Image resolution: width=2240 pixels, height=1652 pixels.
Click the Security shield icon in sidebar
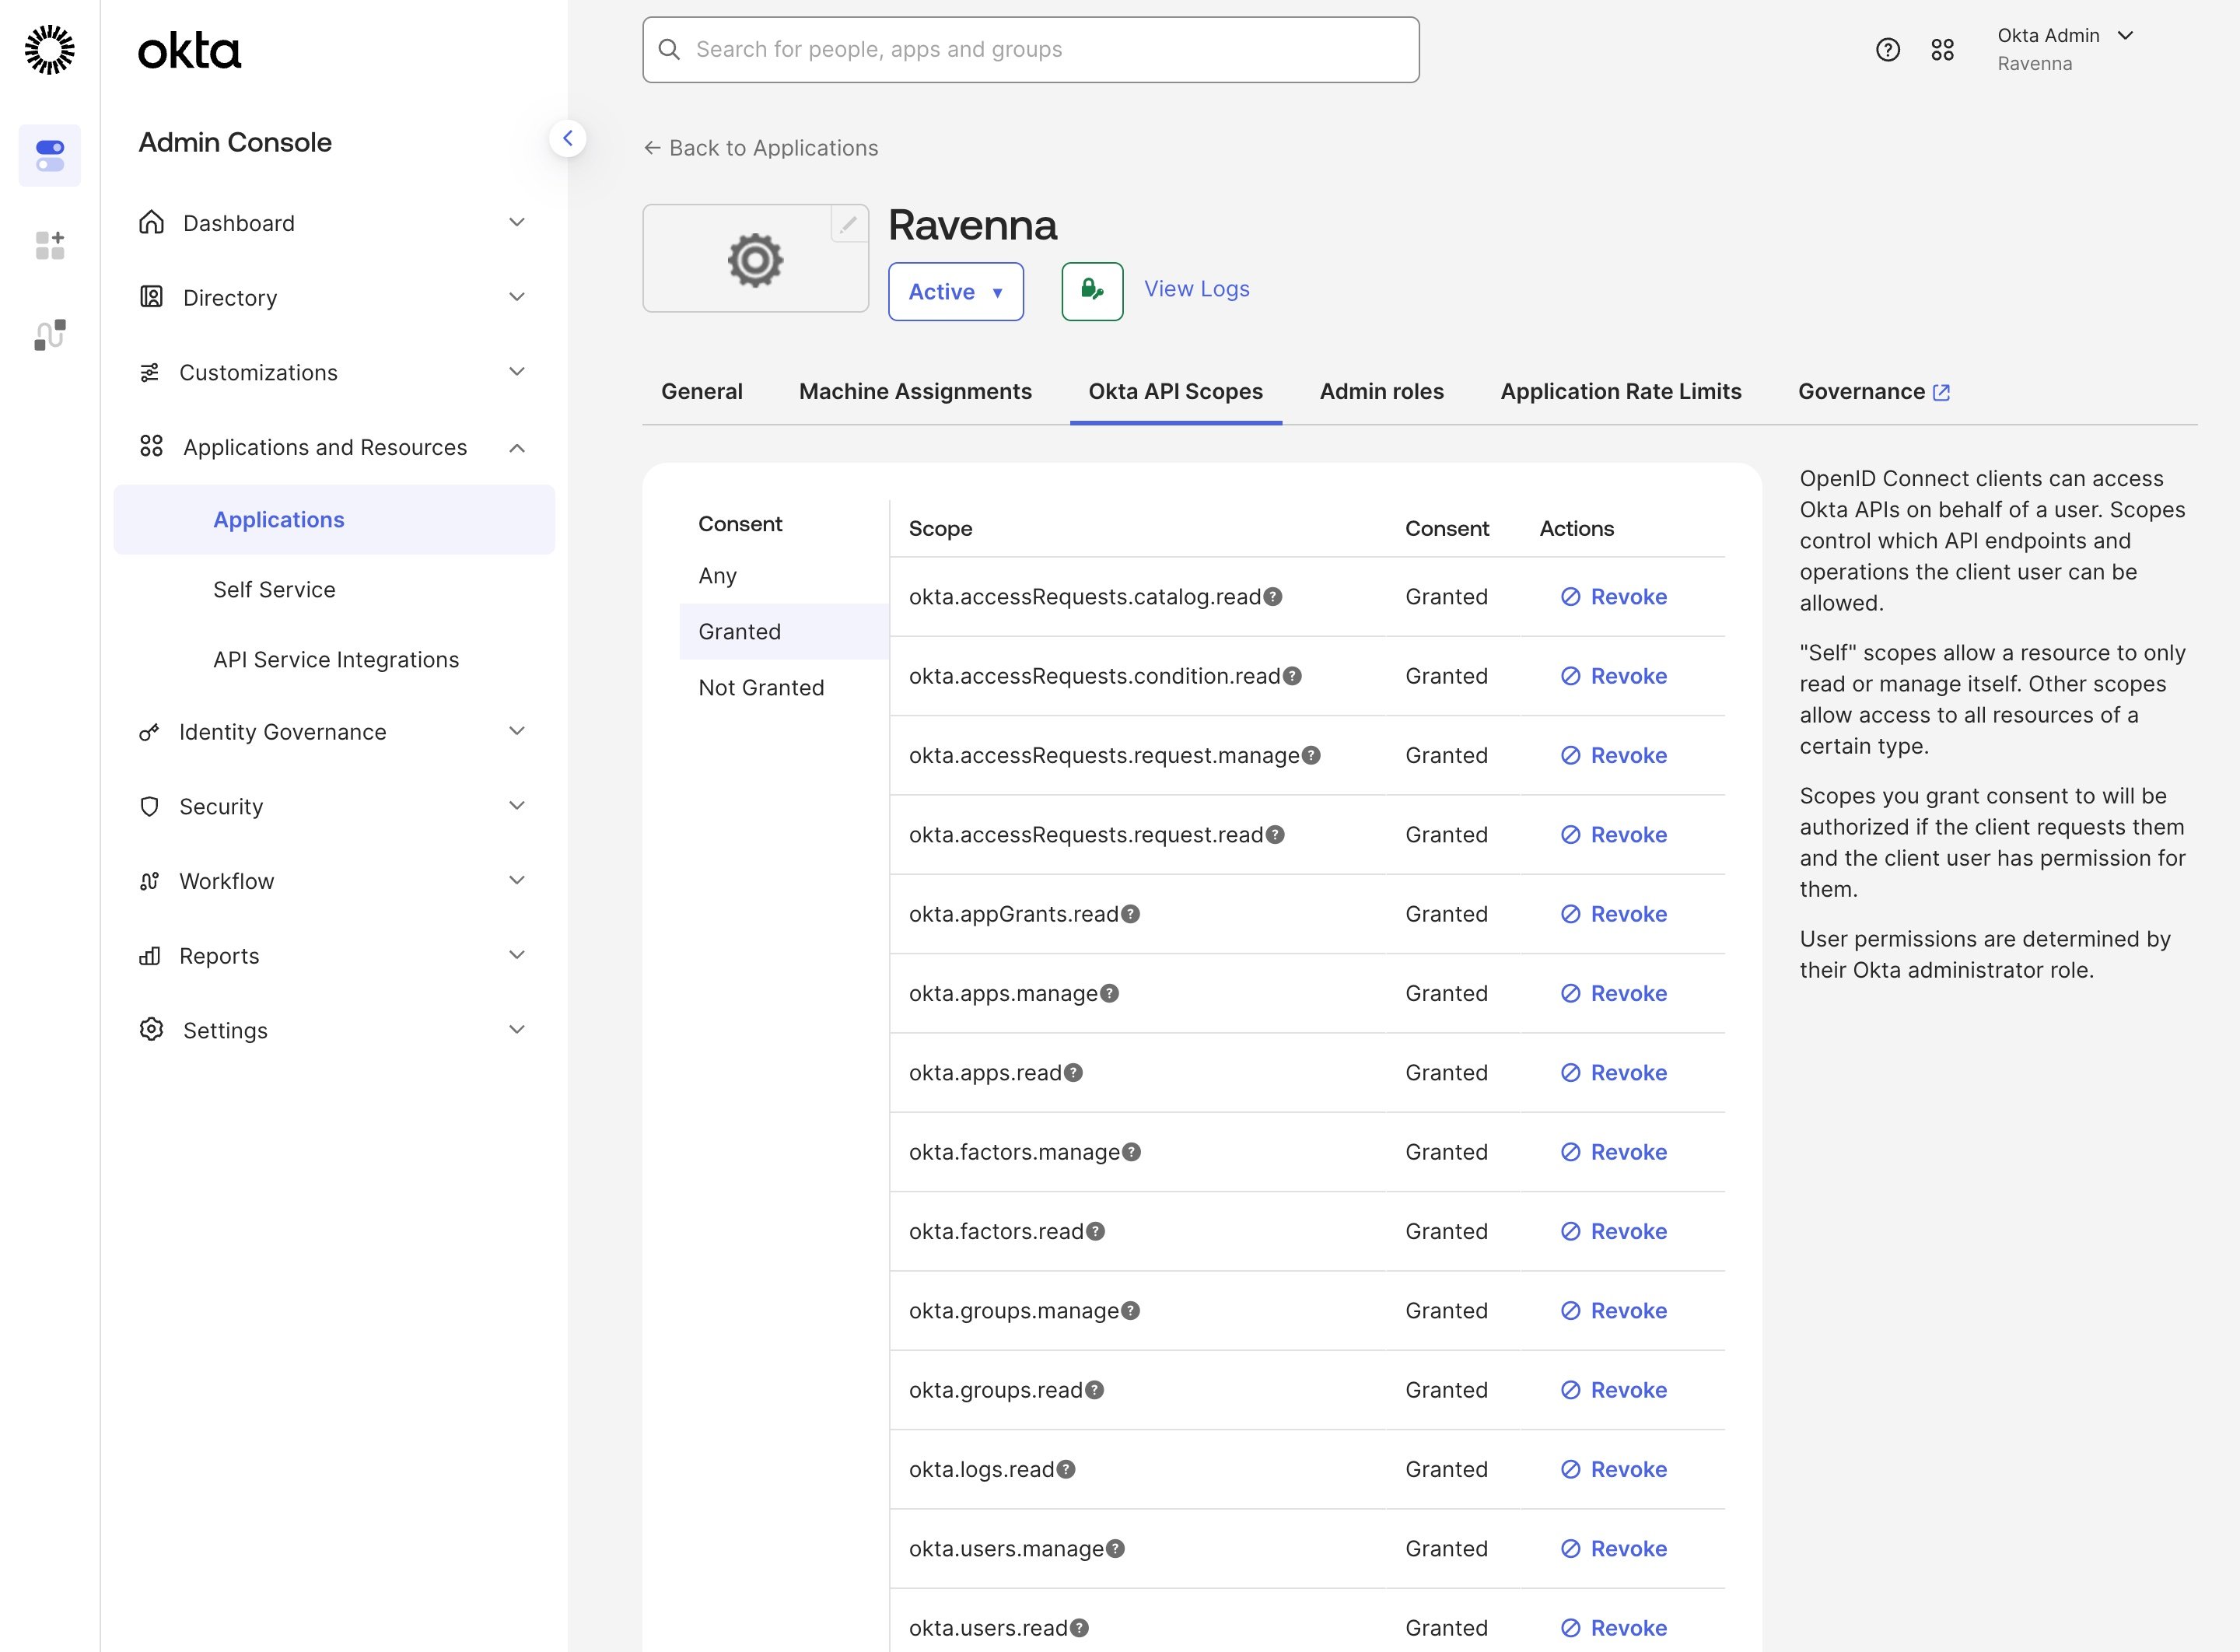point(149,806)
